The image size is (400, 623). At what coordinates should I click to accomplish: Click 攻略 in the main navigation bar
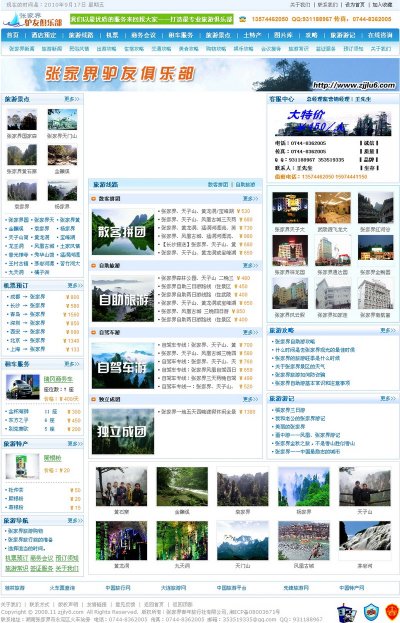click(311, 35)
